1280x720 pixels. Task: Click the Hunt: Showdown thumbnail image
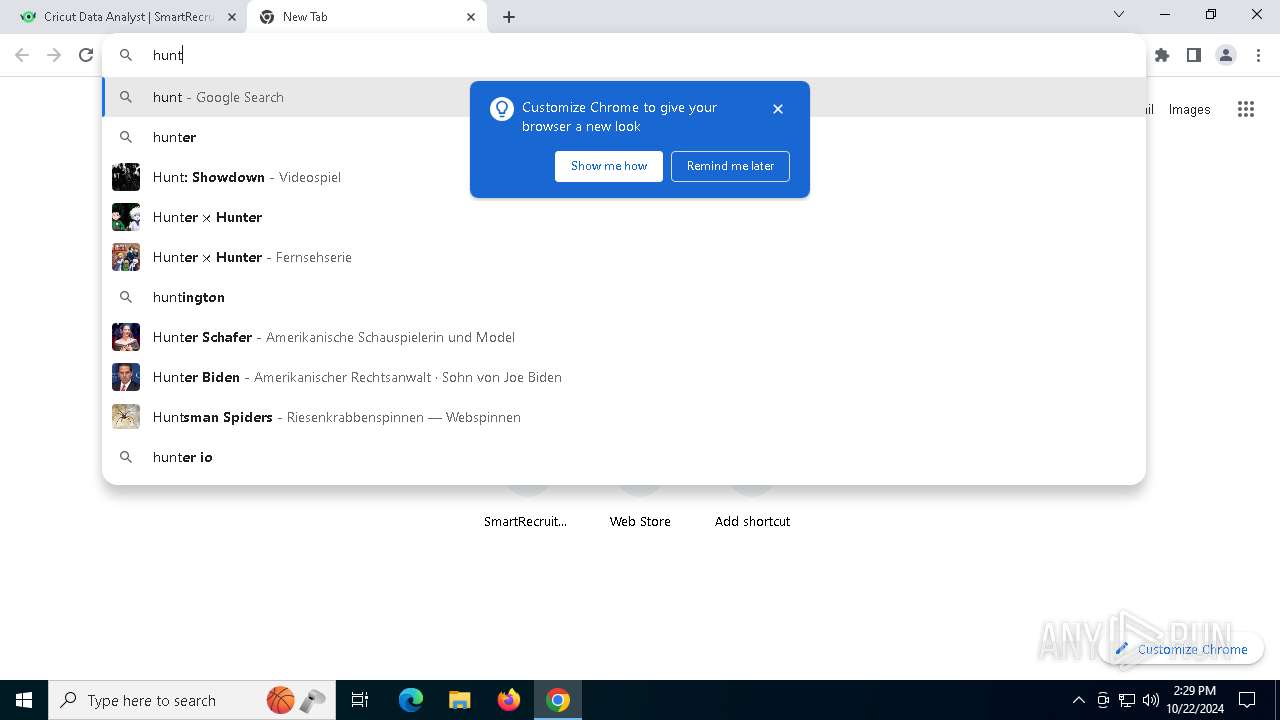126,177
